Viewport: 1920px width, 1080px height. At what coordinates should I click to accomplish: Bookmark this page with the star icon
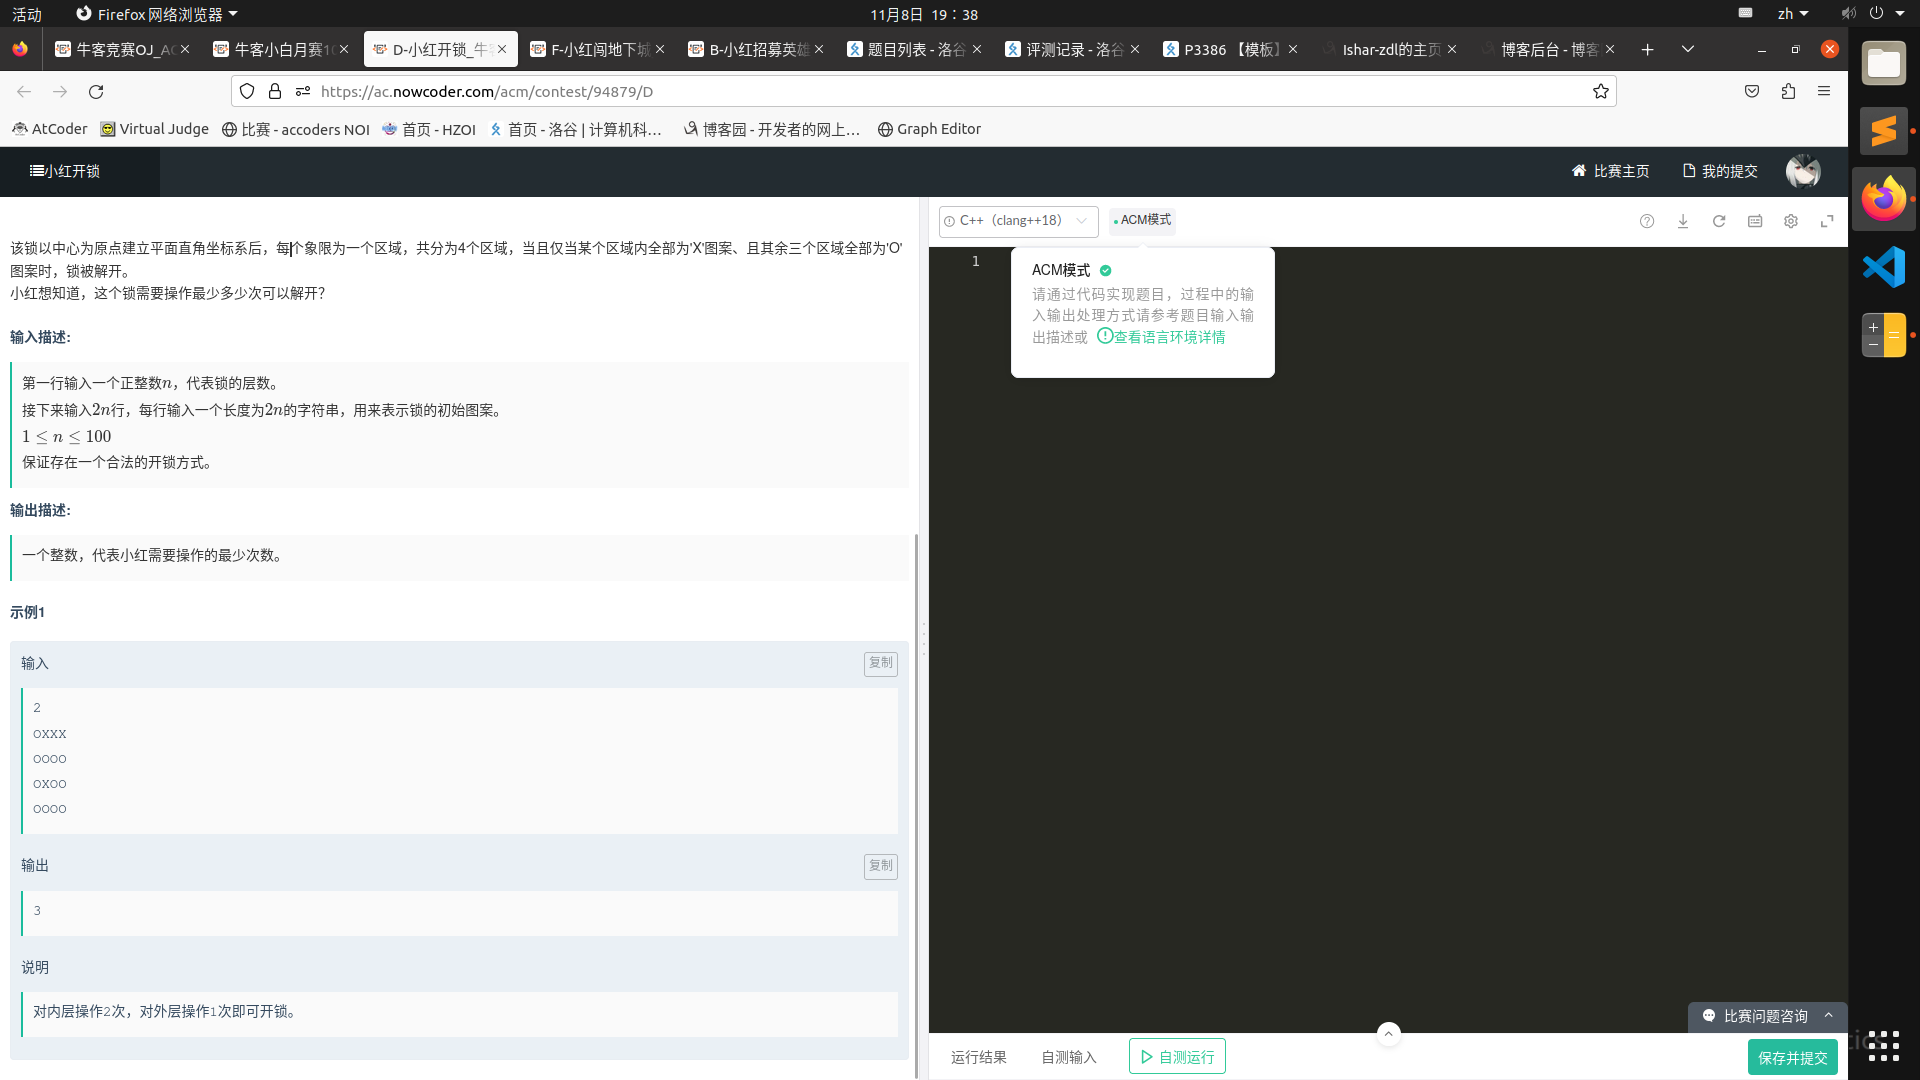1601,92
